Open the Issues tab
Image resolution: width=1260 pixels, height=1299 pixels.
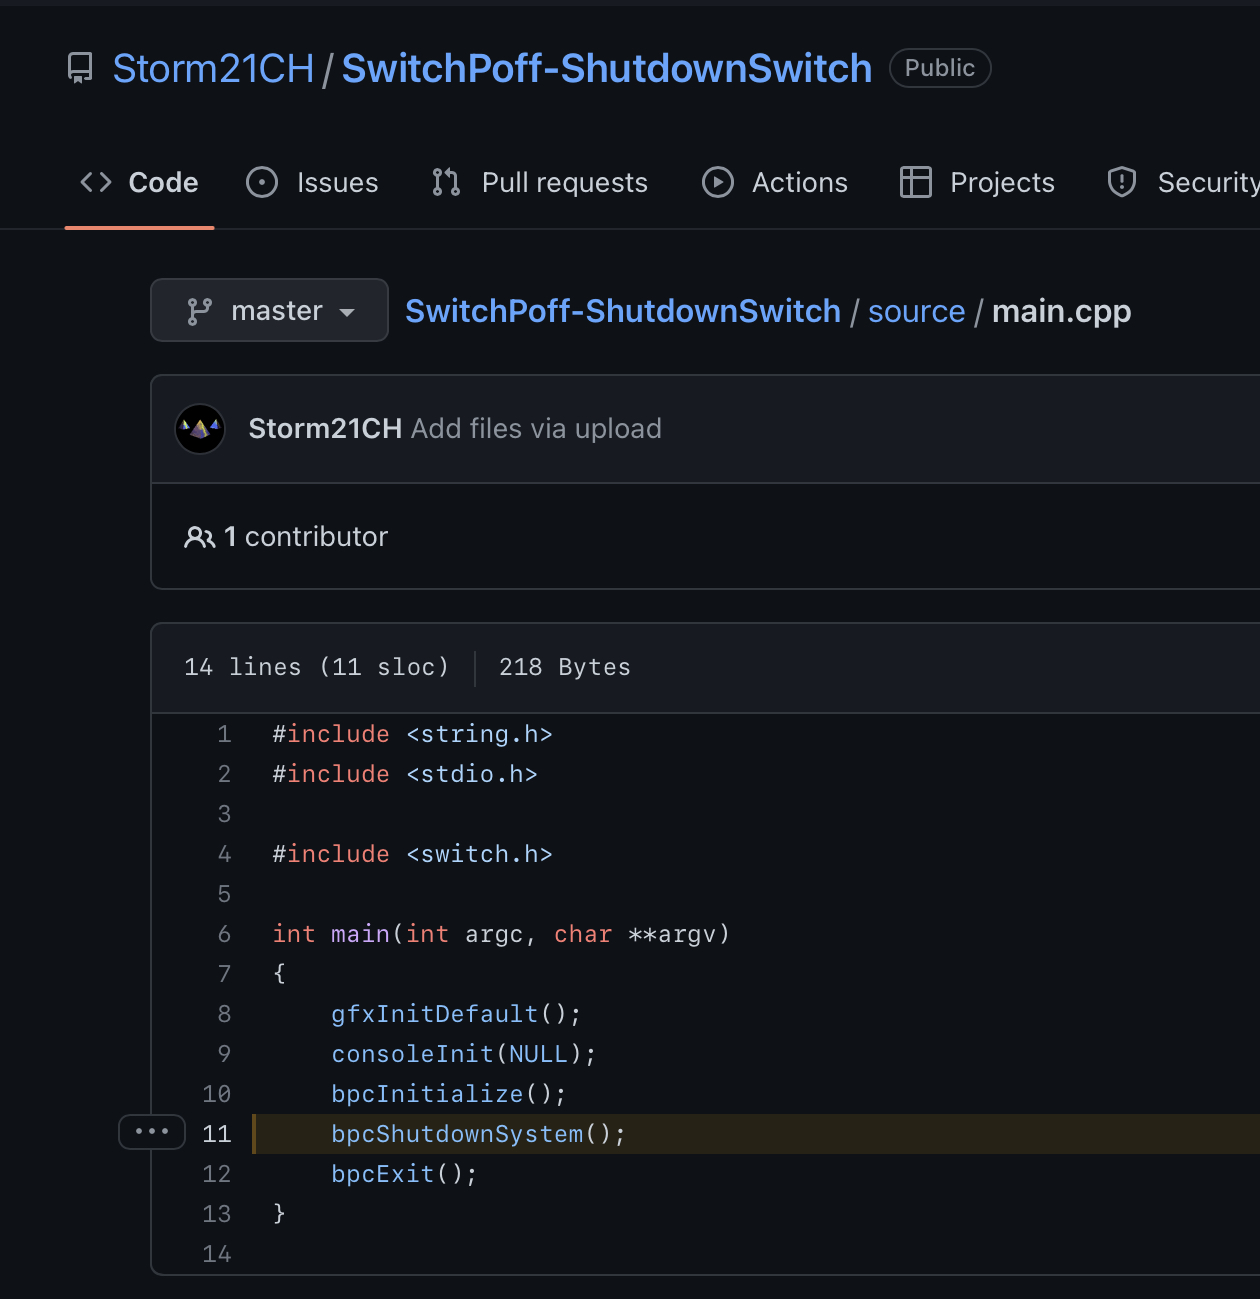[313, 182]
